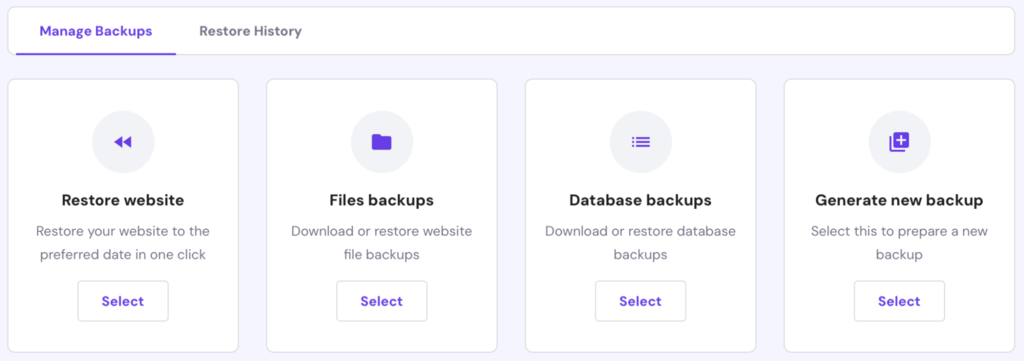Click the prepare a new backup description

click(899, 243)
